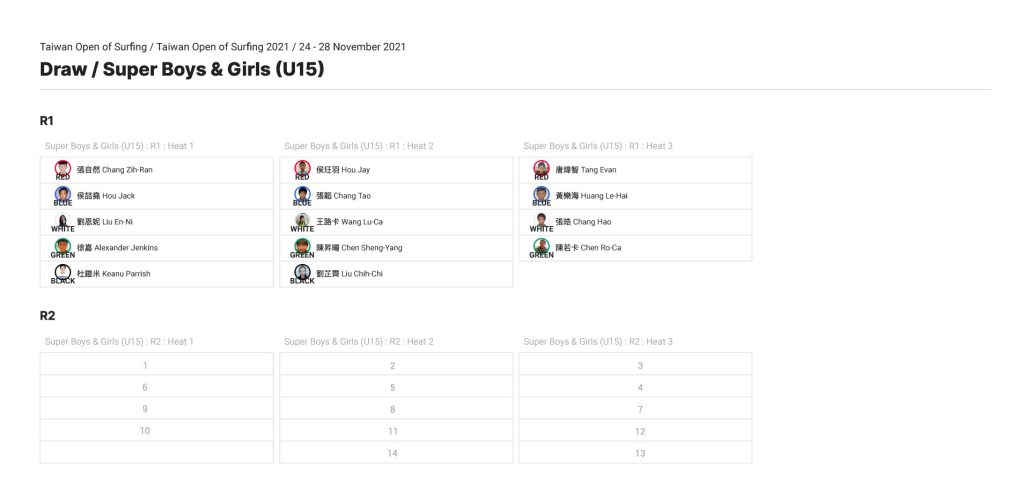Screen dimensions: 1030x491
Task: Click Hou Jack's blue jersey avatar
Action: click(62, 195)
